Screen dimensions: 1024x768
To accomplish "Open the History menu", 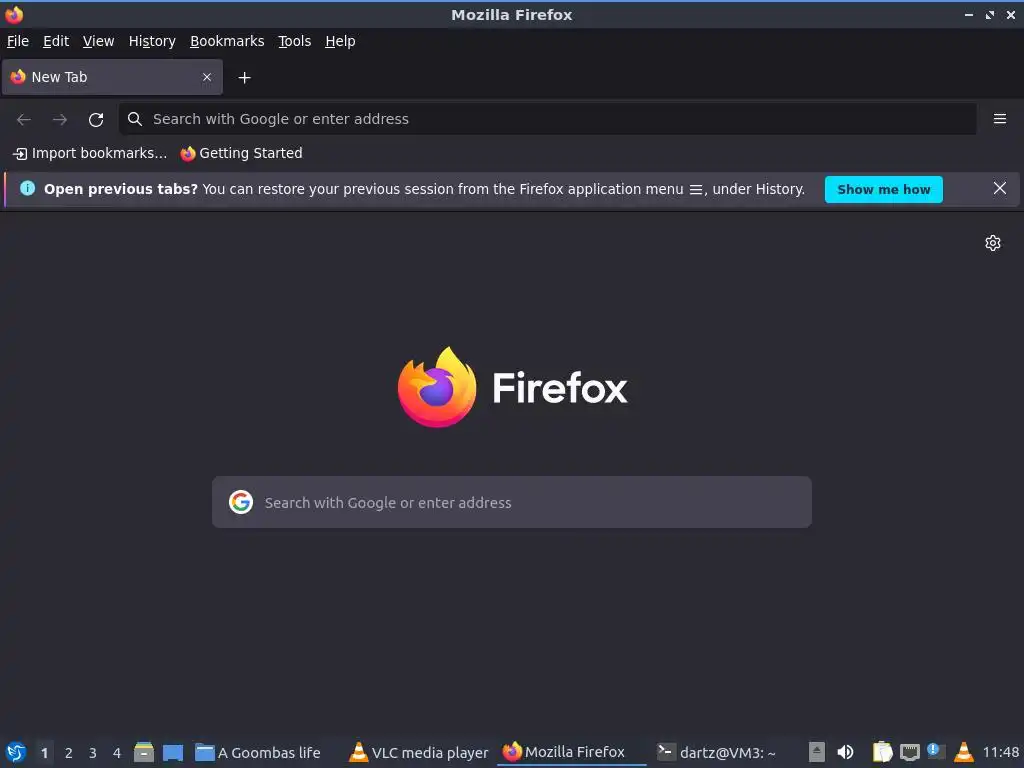I will (152, 41).
